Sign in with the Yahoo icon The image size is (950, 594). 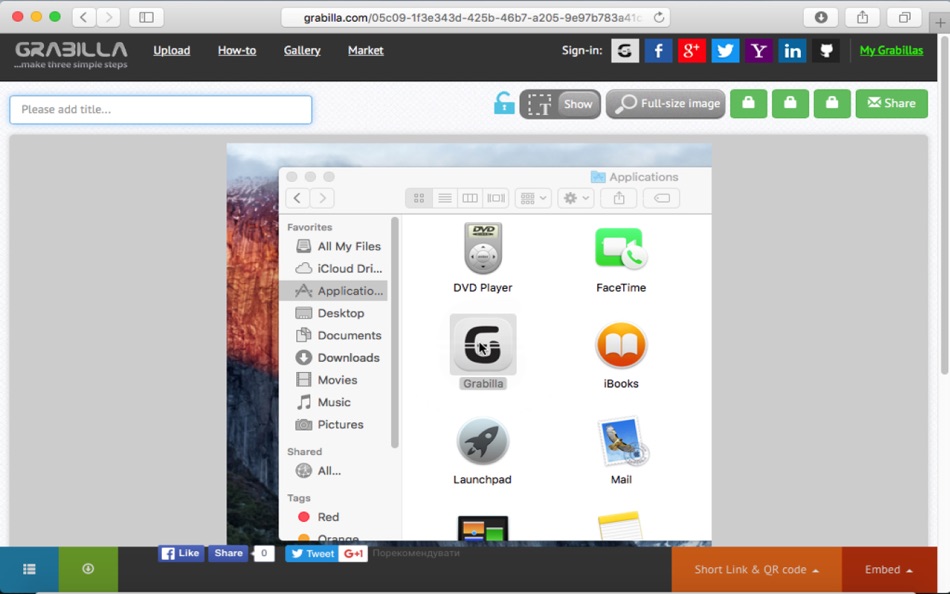click(x=759, y=51)
